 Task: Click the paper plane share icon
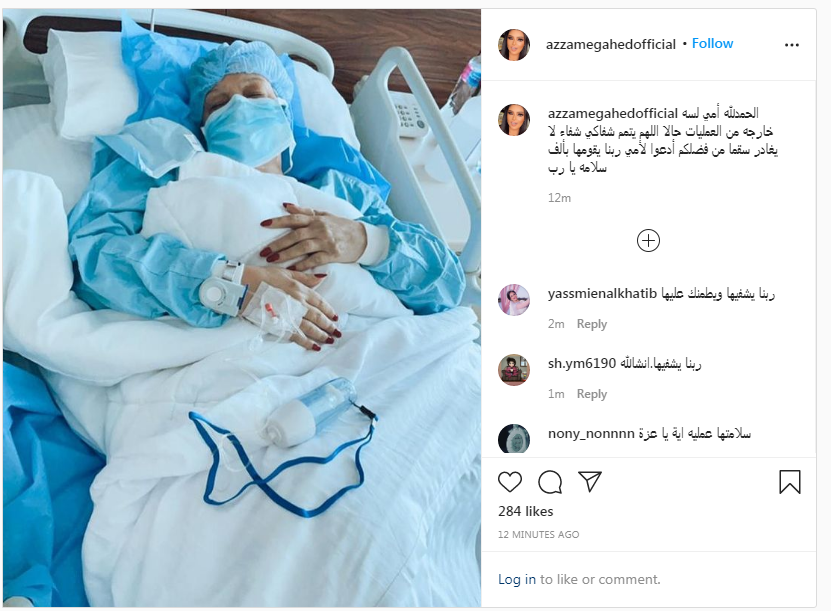pos(589,481)
